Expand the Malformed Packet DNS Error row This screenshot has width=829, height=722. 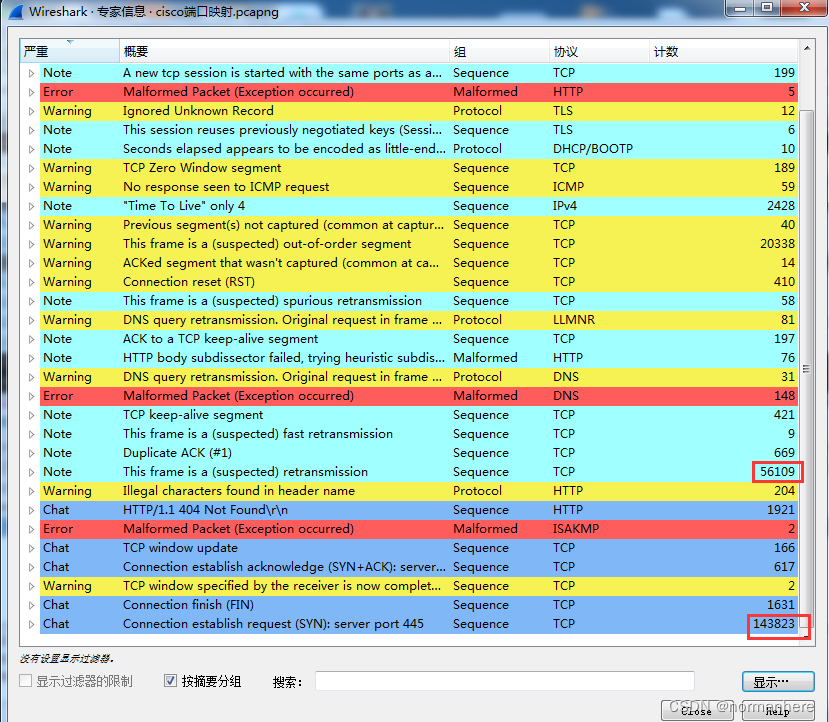(31, 396)
